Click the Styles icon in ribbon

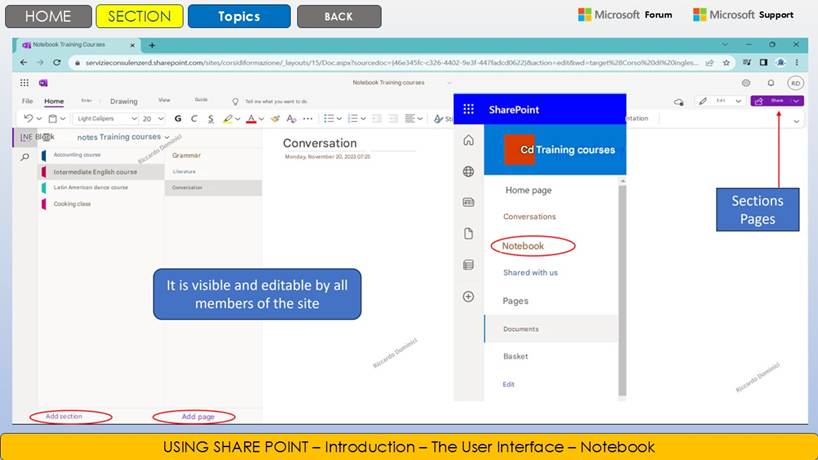pos(439,119)
